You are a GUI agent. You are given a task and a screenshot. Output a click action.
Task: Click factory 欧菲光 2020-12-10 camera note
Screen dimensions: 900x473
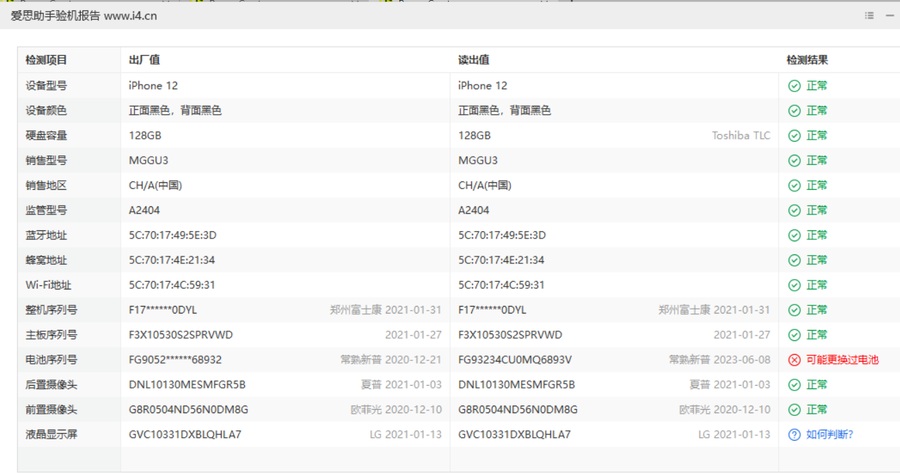[x=396, y=410]
